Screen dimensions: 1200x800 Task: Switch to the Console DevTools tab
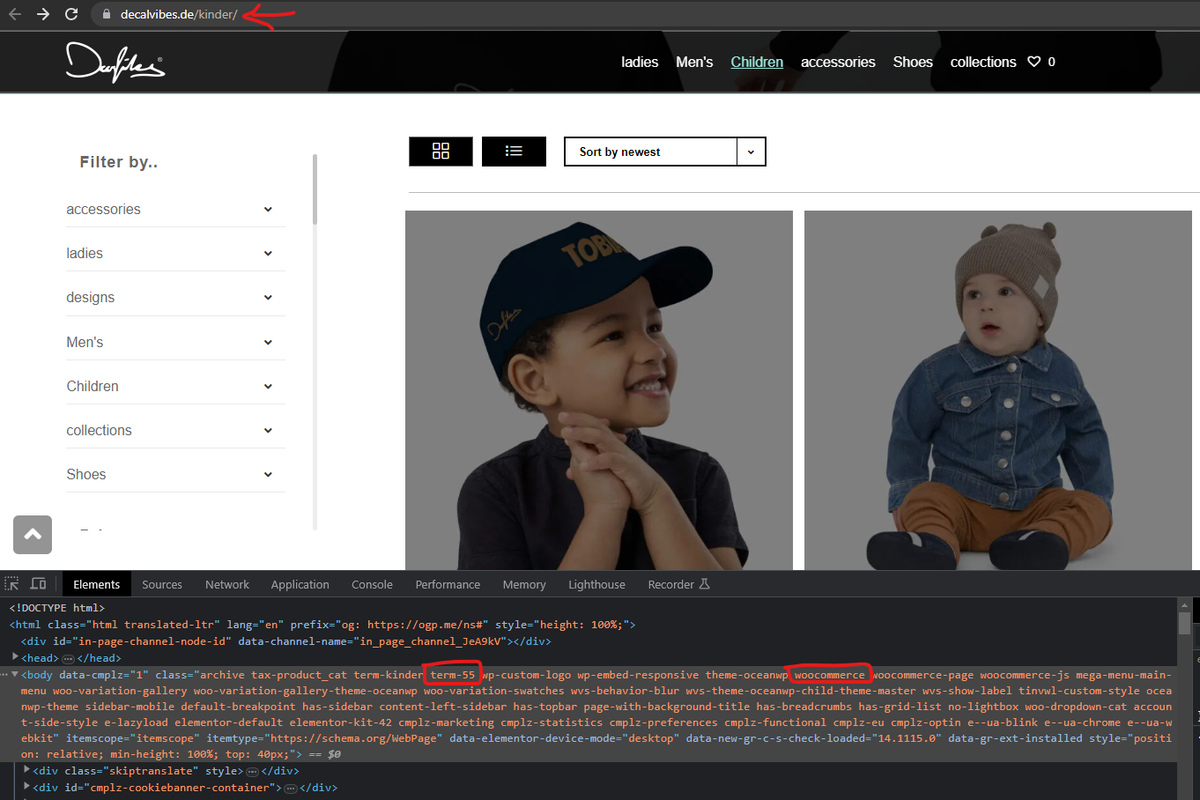pos(372,584)
